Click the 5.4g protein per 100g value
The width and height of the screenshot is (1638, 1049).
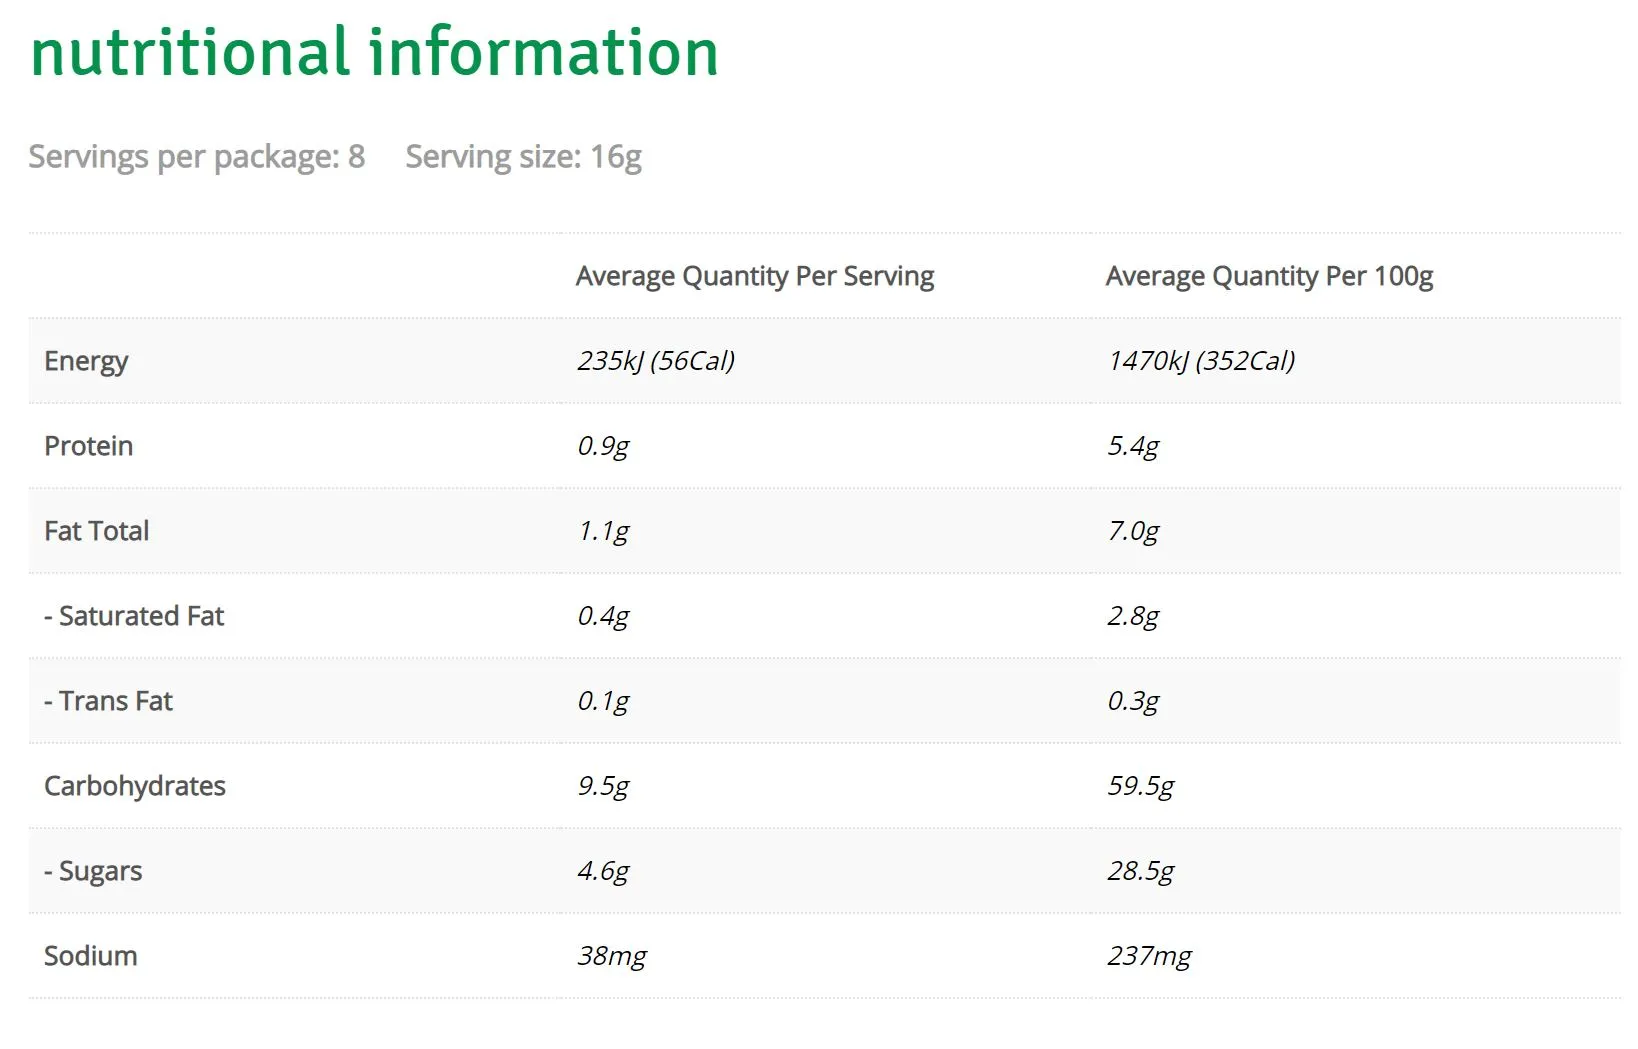click(1133, 446)
